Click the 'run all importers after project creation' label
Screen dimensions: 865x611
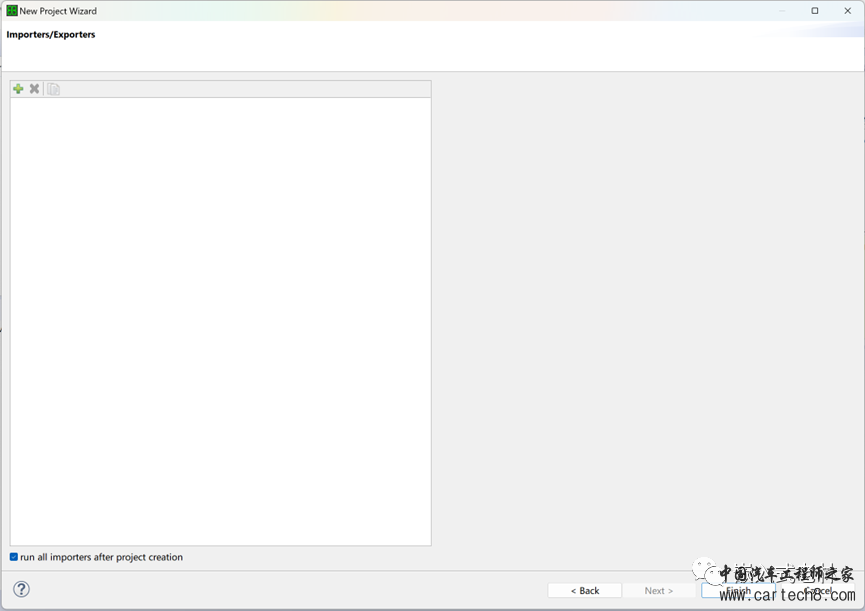pyautogui.click(x=101, y=557)
